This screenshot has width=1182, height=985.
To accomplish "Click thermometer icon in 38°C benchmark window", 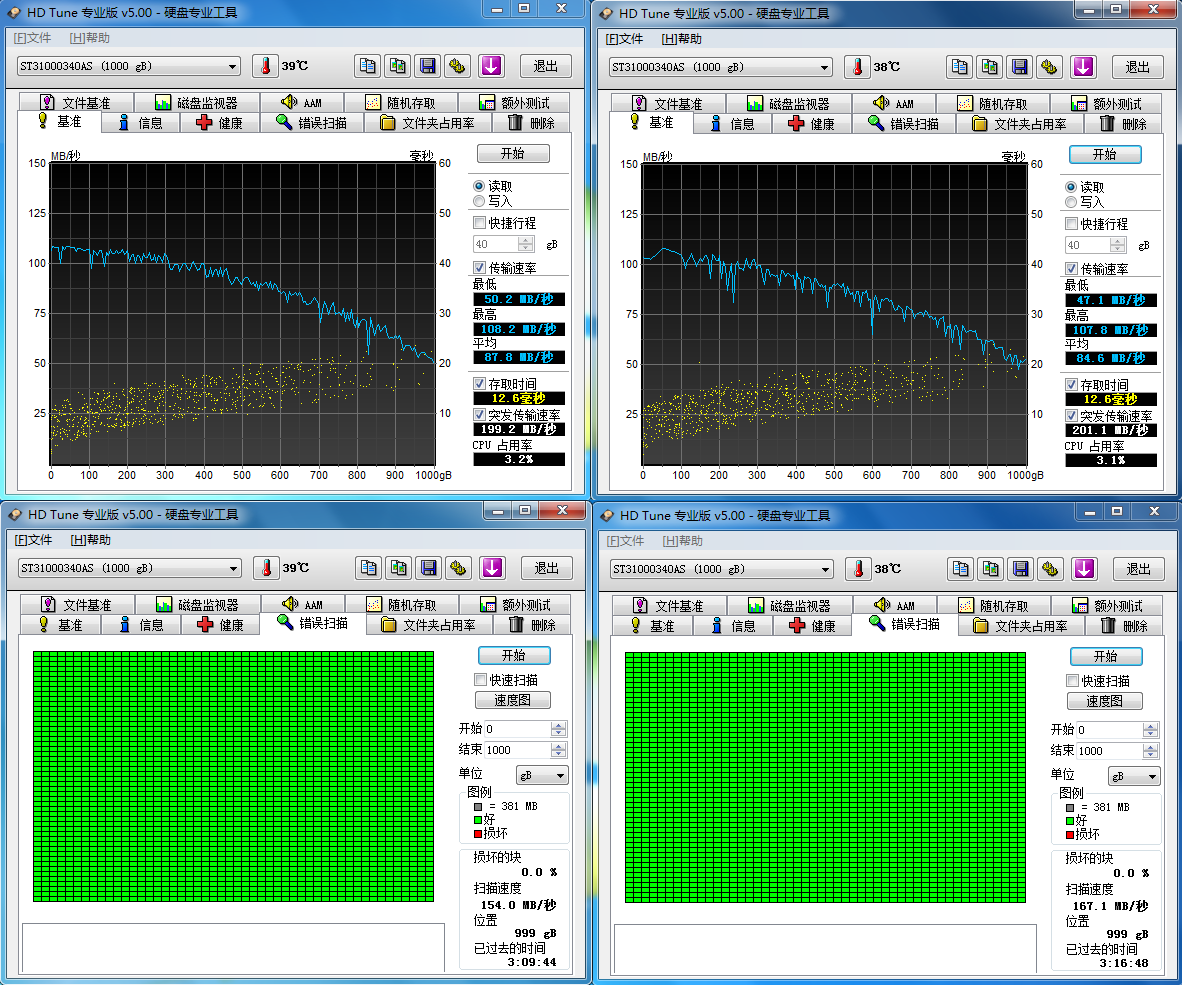I will 857,67.
